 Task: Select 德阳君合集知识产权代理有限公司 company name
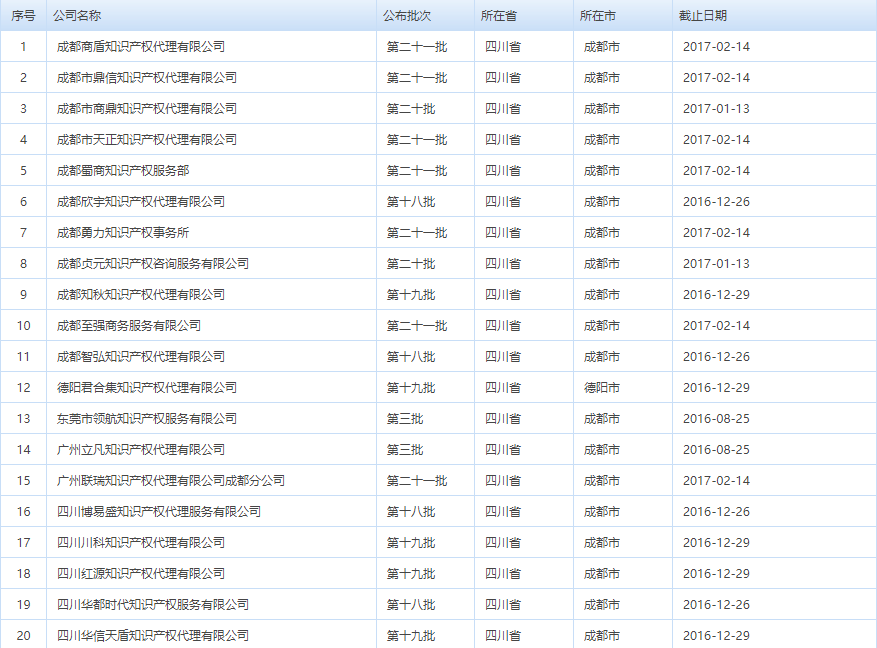pos(147,388)
